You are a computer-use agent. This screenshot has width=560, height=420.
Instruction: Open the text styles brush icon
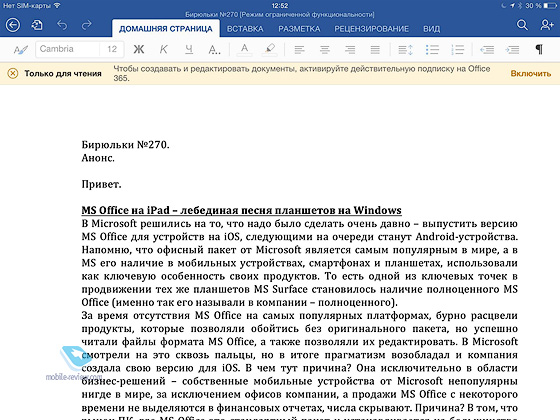point(20,49)
